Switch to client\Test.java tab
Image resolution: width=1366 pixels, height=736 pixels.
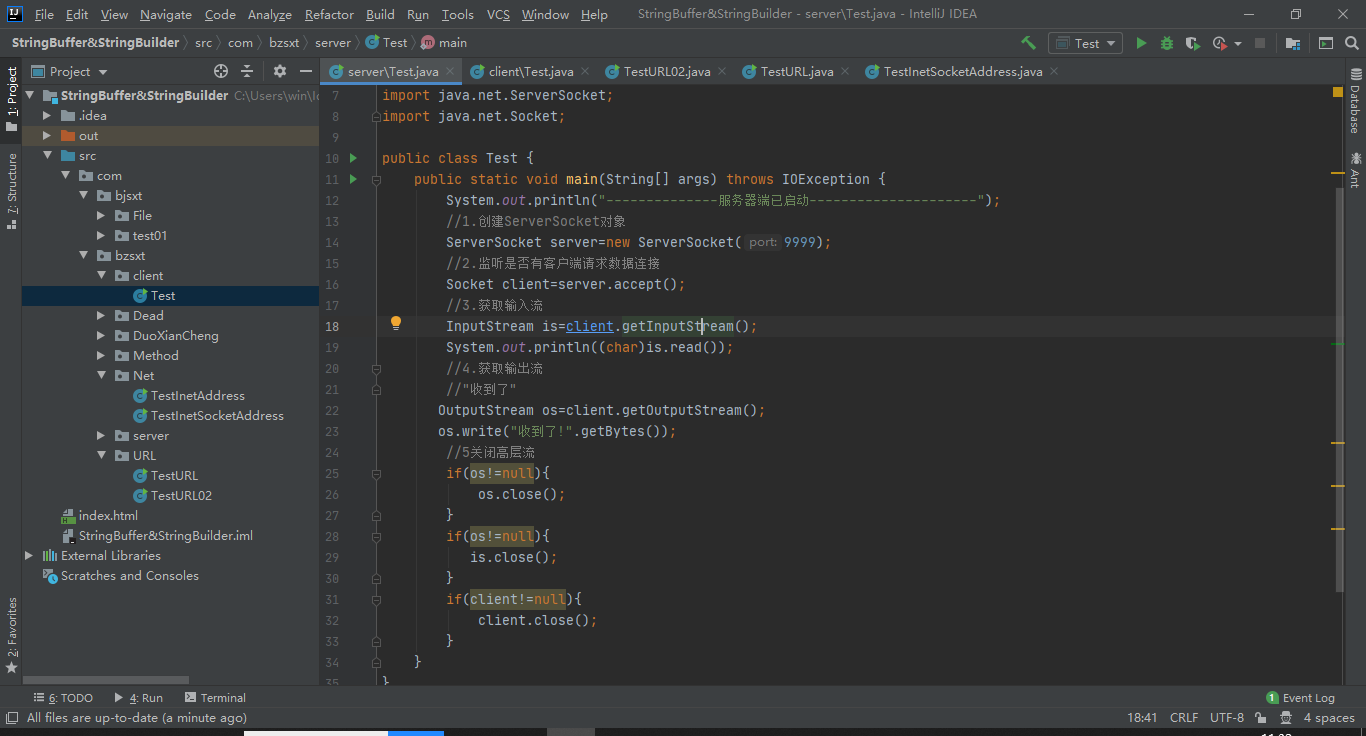pos(530,72)
